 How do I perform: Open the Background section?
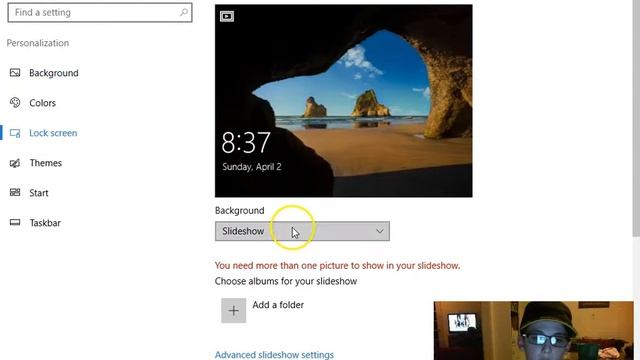(54, 73)
